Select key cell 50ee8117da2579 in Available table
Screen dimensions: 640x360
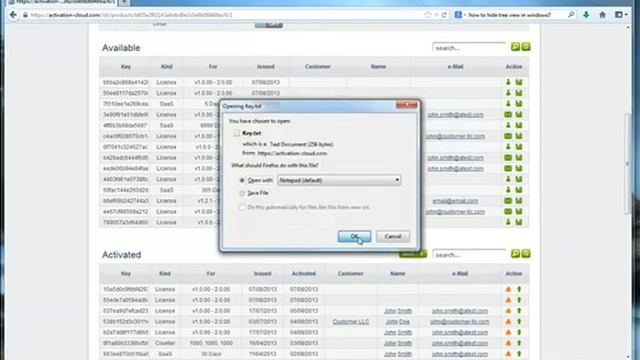click(x=126, y=93)
